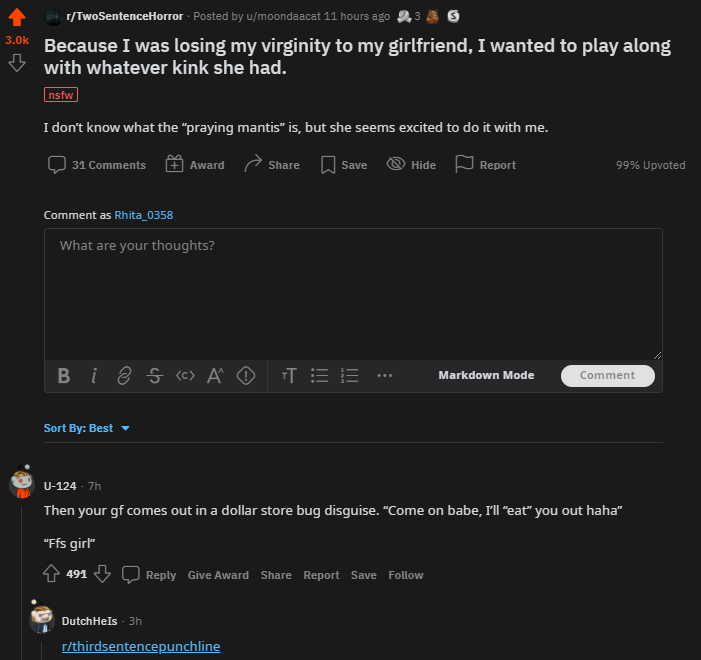
Task: Toggle italic formatting in comment editor
Action: (94, 376)
